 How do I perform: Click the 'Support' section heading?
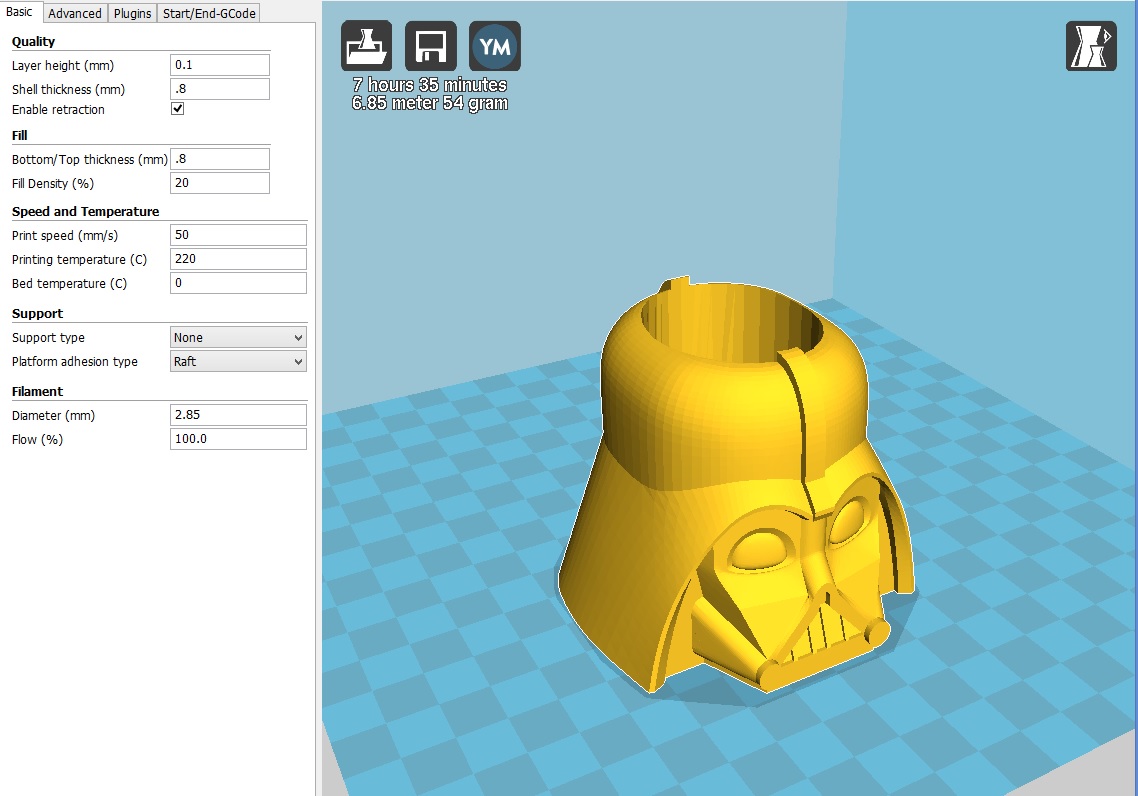point(38,313)
